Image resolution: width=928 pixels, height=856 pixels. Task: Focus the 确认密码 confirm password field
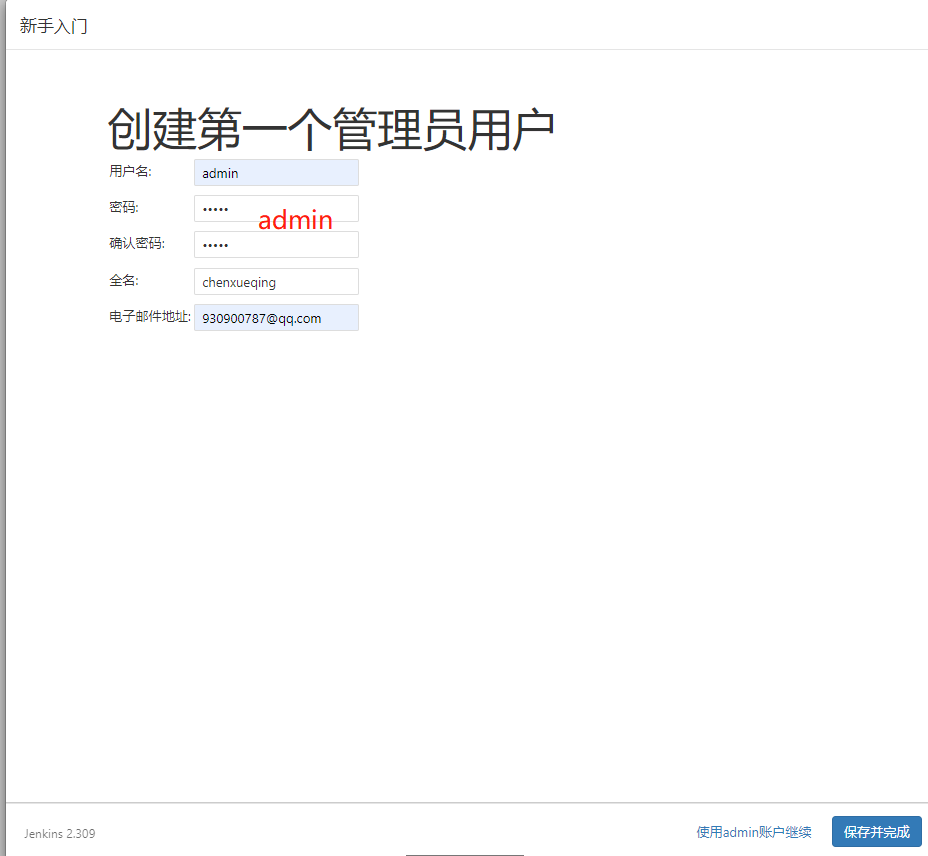(x=276, y=244)
